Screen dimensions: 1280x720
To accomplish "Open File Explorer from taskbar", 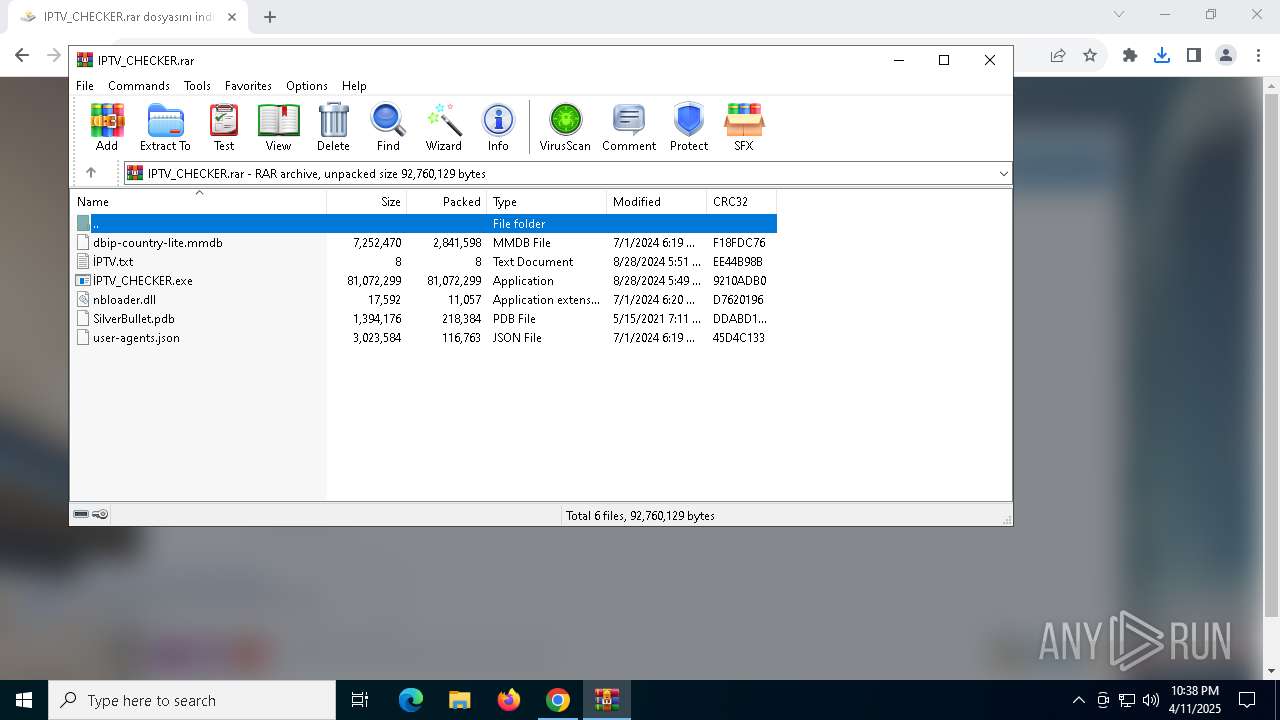I will click(x=459, y=700).
